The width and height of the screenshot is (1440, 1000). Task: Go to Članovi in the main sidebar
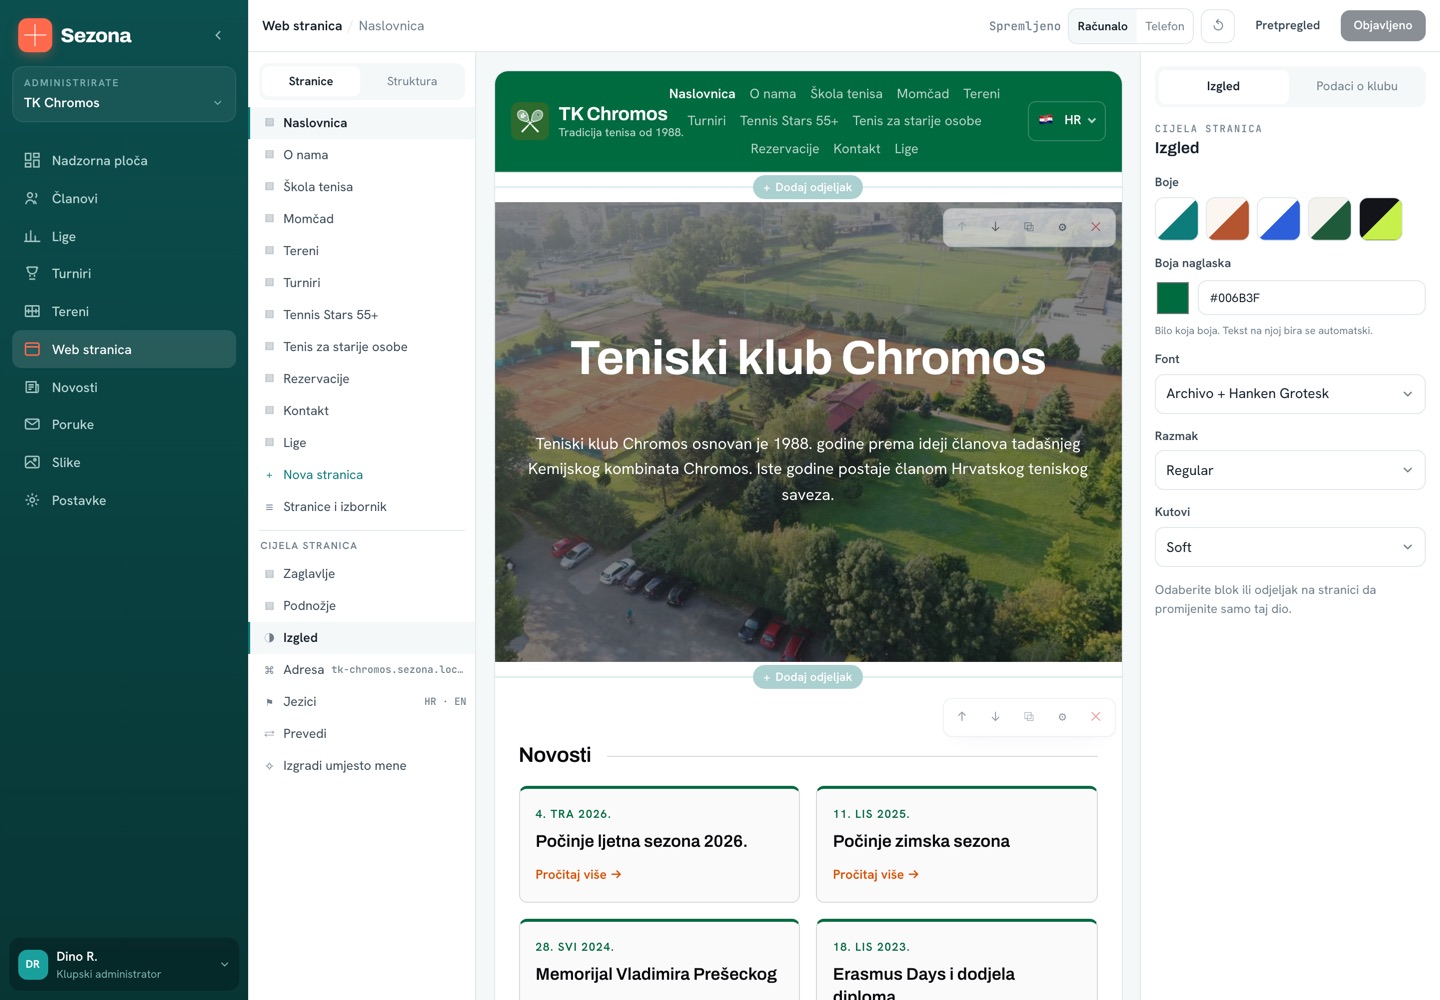tap(124, 199)
